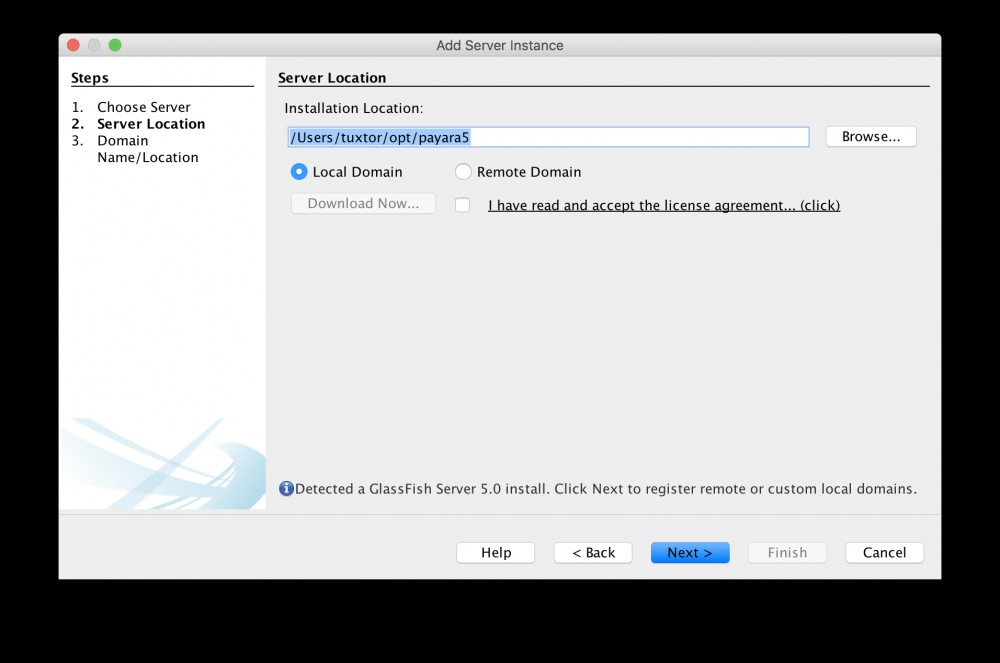Enable the Local Domain option
This screenshot has height=663, width=1000.
click(298, 171)
